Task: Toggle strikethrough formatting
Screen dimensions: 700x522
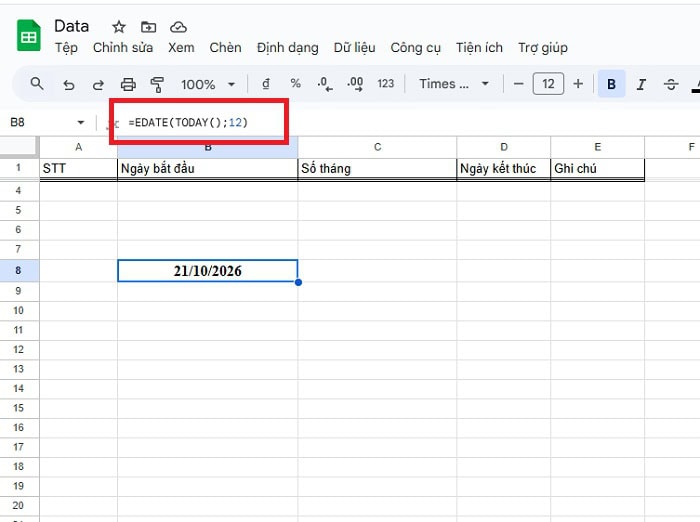Action: coord(671,84)
